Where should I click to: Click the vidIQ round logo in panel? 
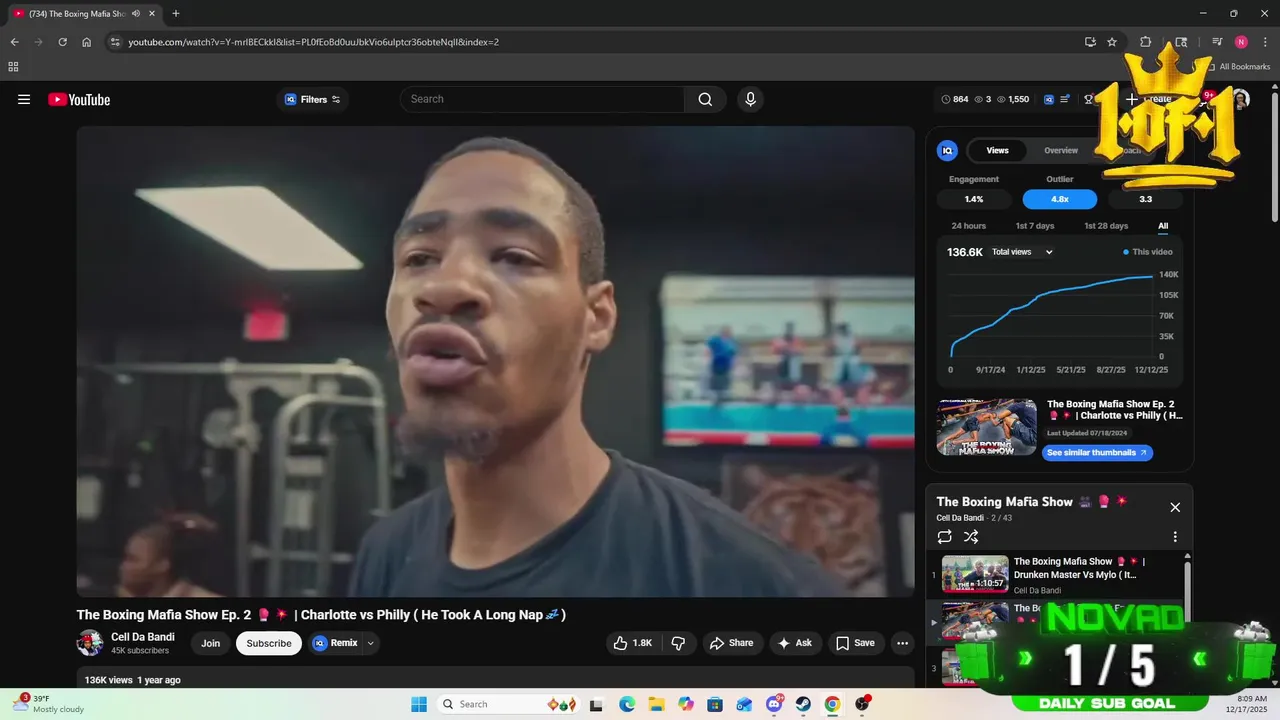point(947,150)
